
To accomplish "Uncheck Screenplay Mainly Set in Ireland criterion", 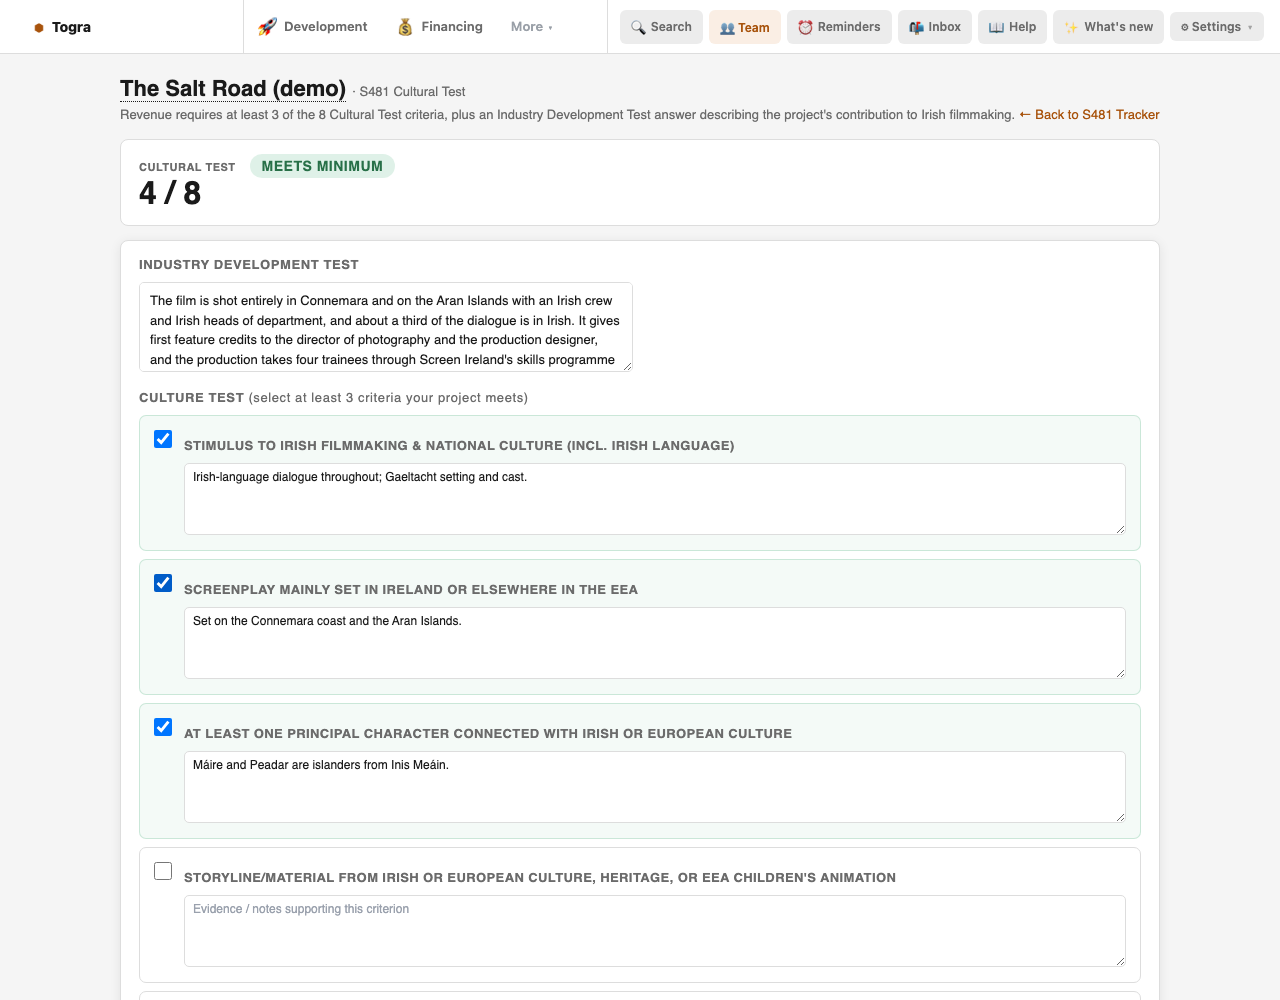I will click(163, 583).
